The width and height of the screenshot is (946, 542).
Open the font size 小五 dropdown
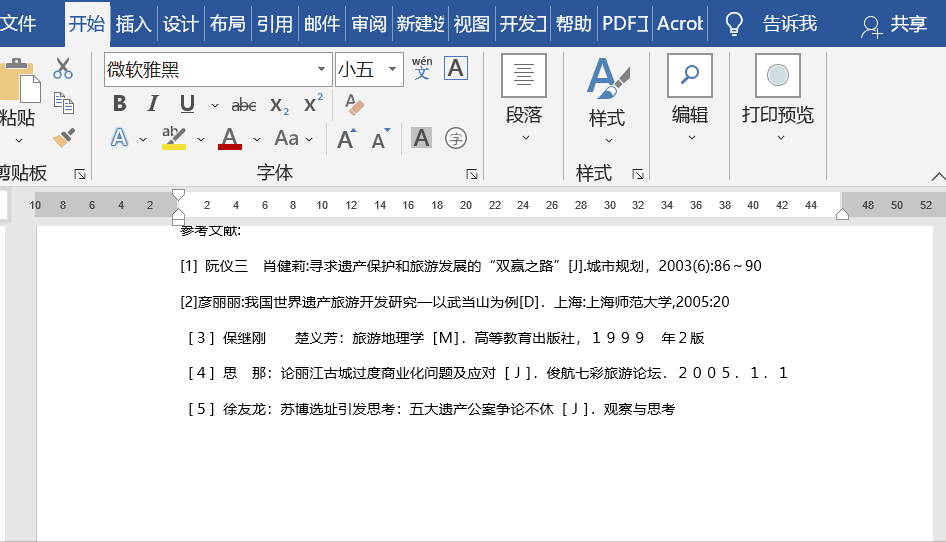coord(392,69)
